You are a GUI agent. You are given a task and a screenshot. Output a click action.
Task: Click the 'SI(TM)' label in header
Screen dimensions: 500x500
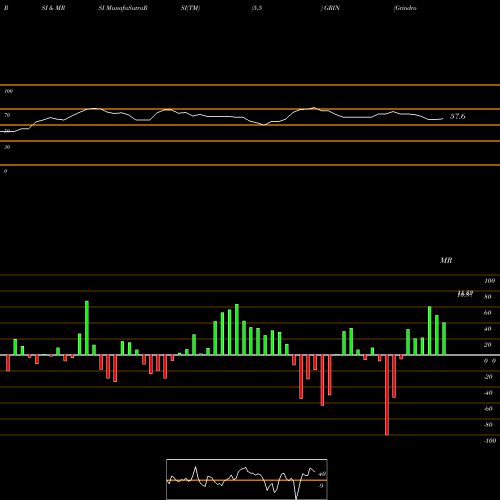tap(190, 8)
